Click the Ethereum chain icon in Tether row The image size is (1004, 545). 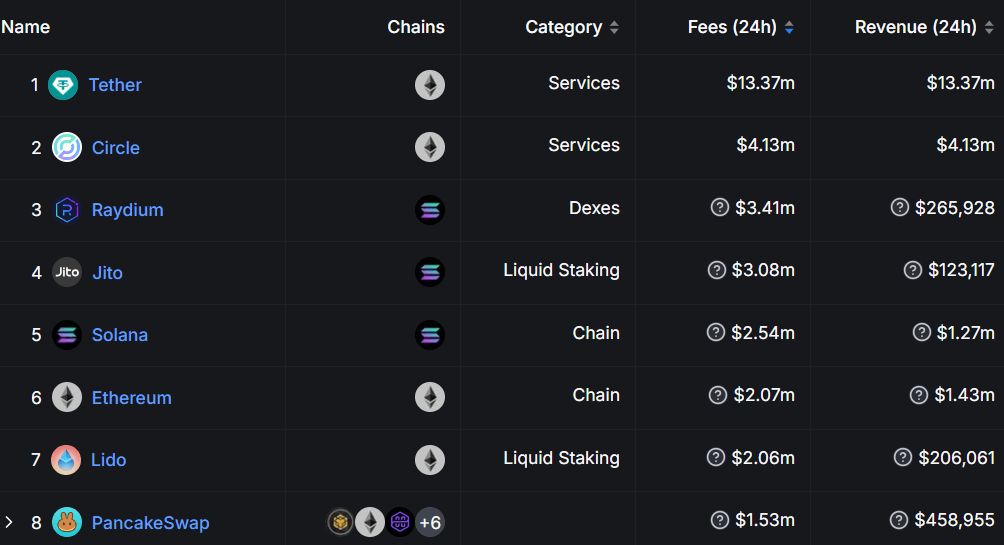click(430, 85)
